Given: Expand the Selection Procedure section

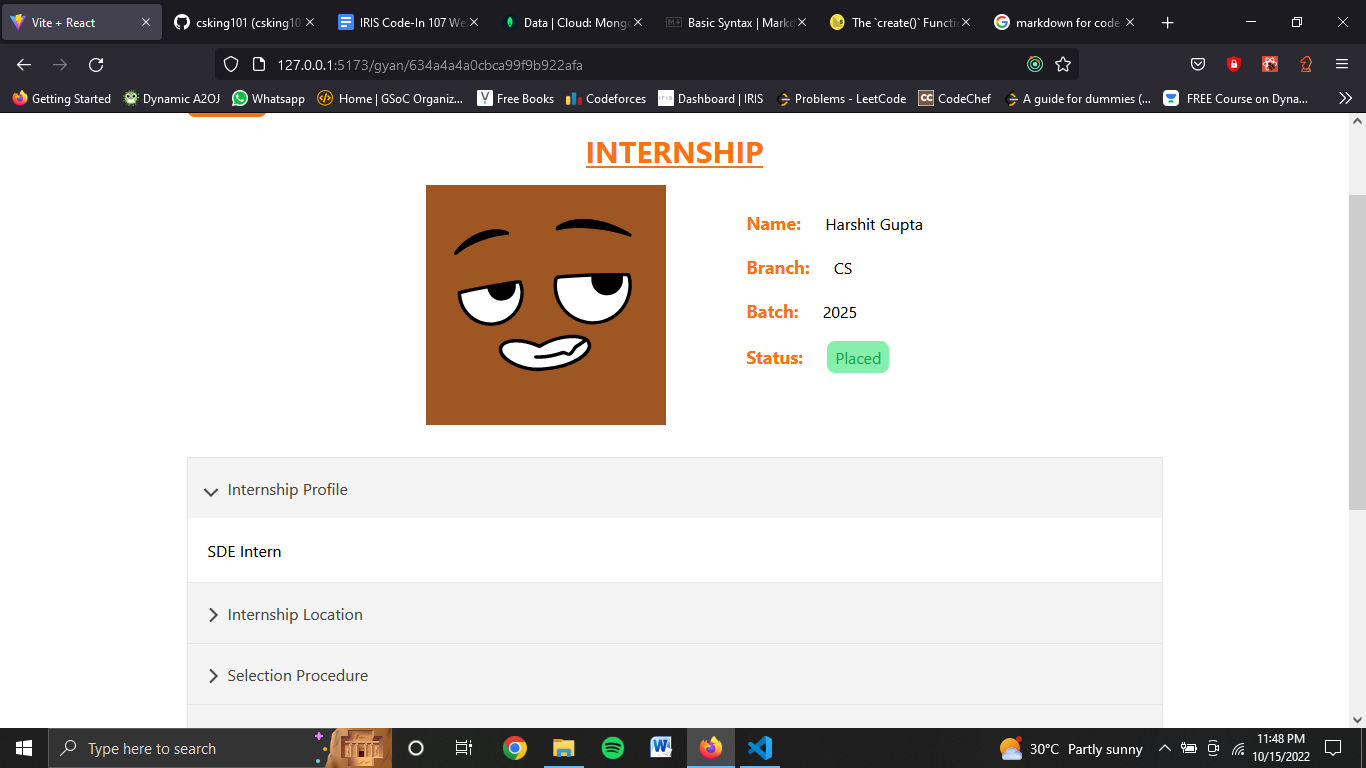Looking at the screenshot, I should click(675, 676).
